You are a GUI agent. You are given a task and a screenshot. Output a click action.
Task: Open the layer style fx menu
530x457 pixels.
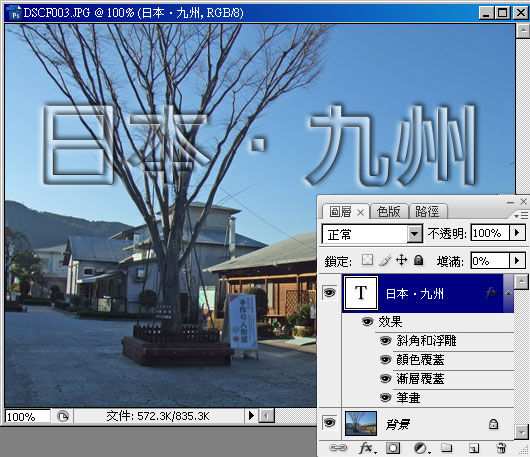click(x=367, y=448)
